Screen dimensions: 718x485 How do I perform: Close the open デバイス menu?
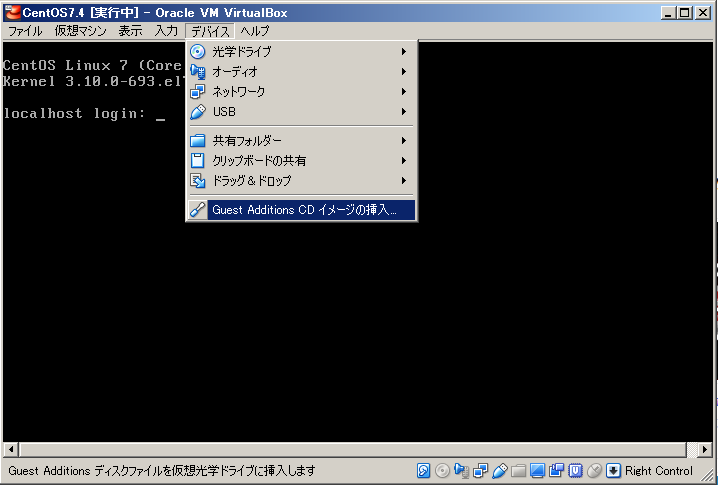[x=210, y=31]
